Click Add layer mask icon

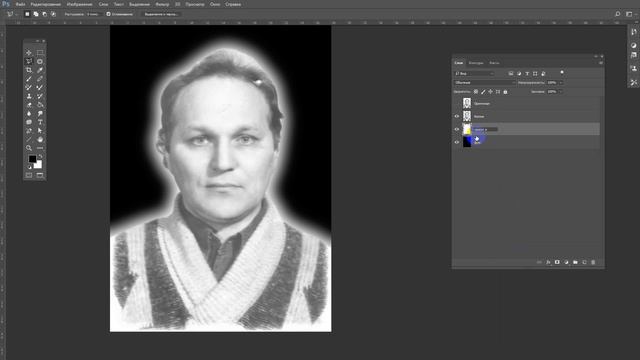(x=557, y=262)
